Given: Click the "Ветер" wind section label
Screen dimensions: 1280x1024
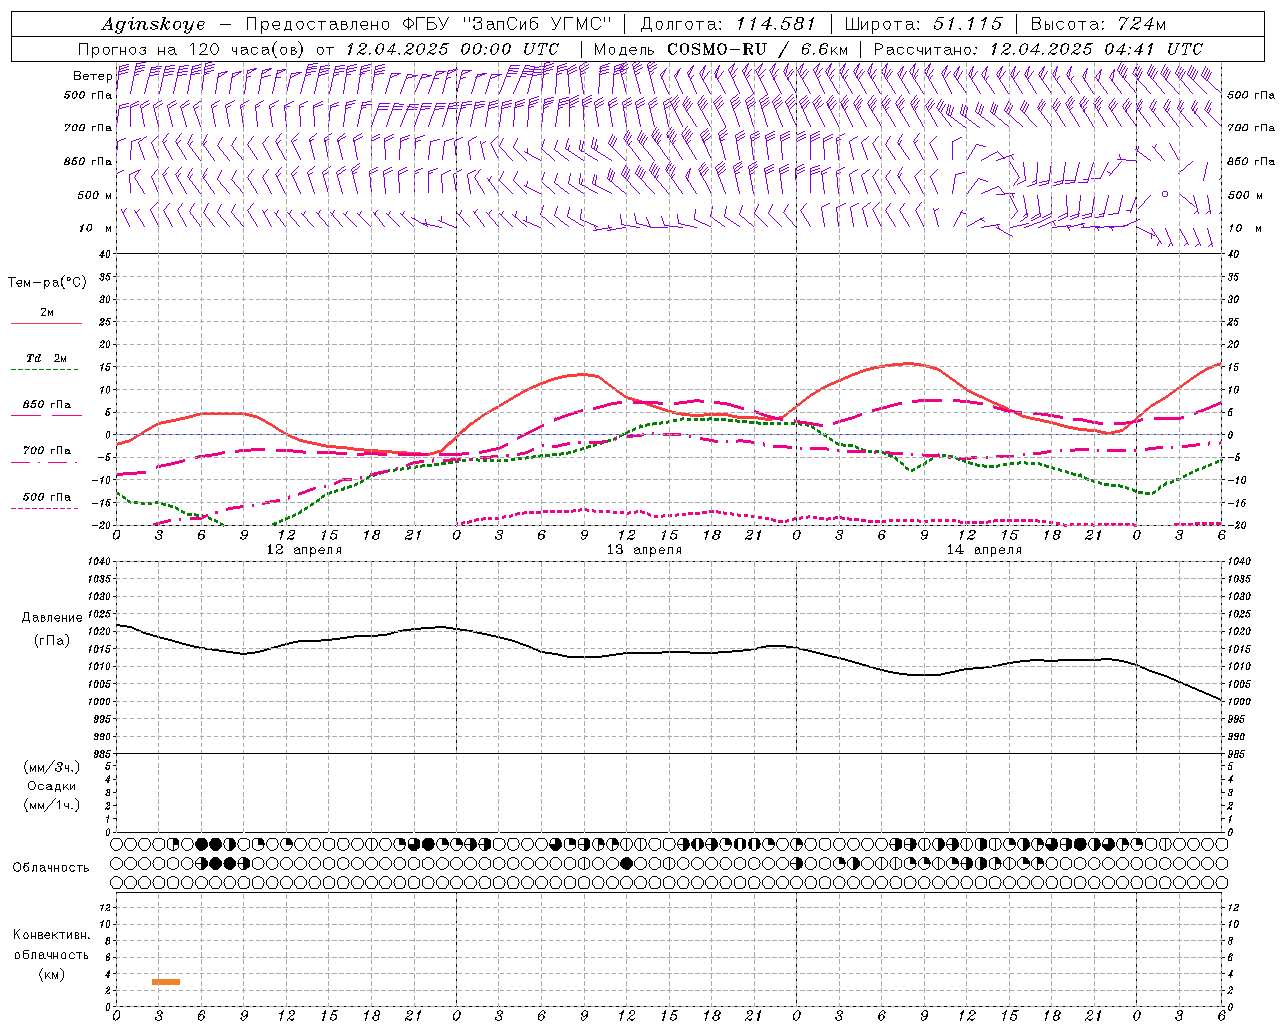Looking at the screenshot, I should (x=93, y=76).
